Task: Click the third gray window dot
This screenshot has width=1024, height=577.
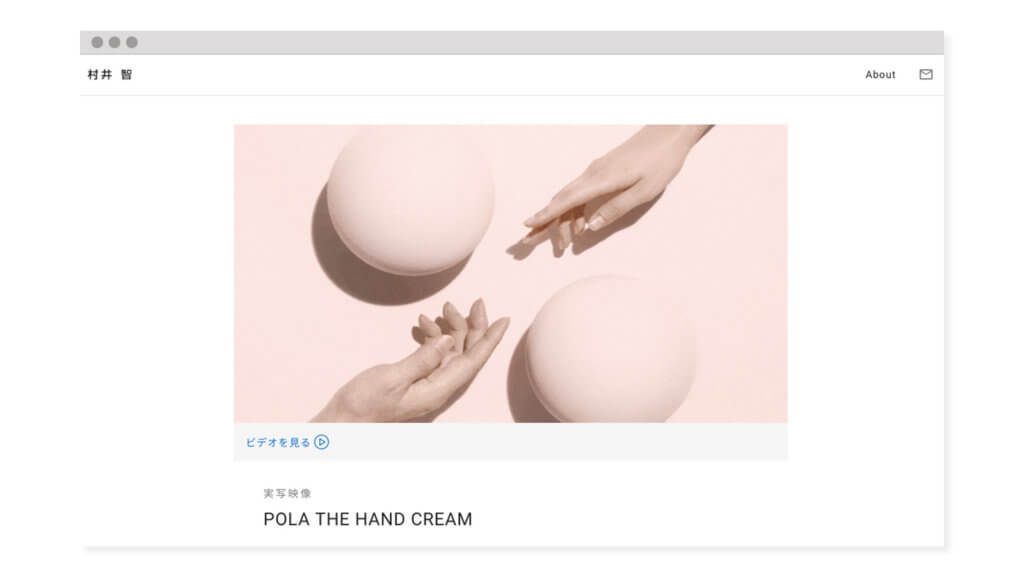Action: click(x=132, y=42)
